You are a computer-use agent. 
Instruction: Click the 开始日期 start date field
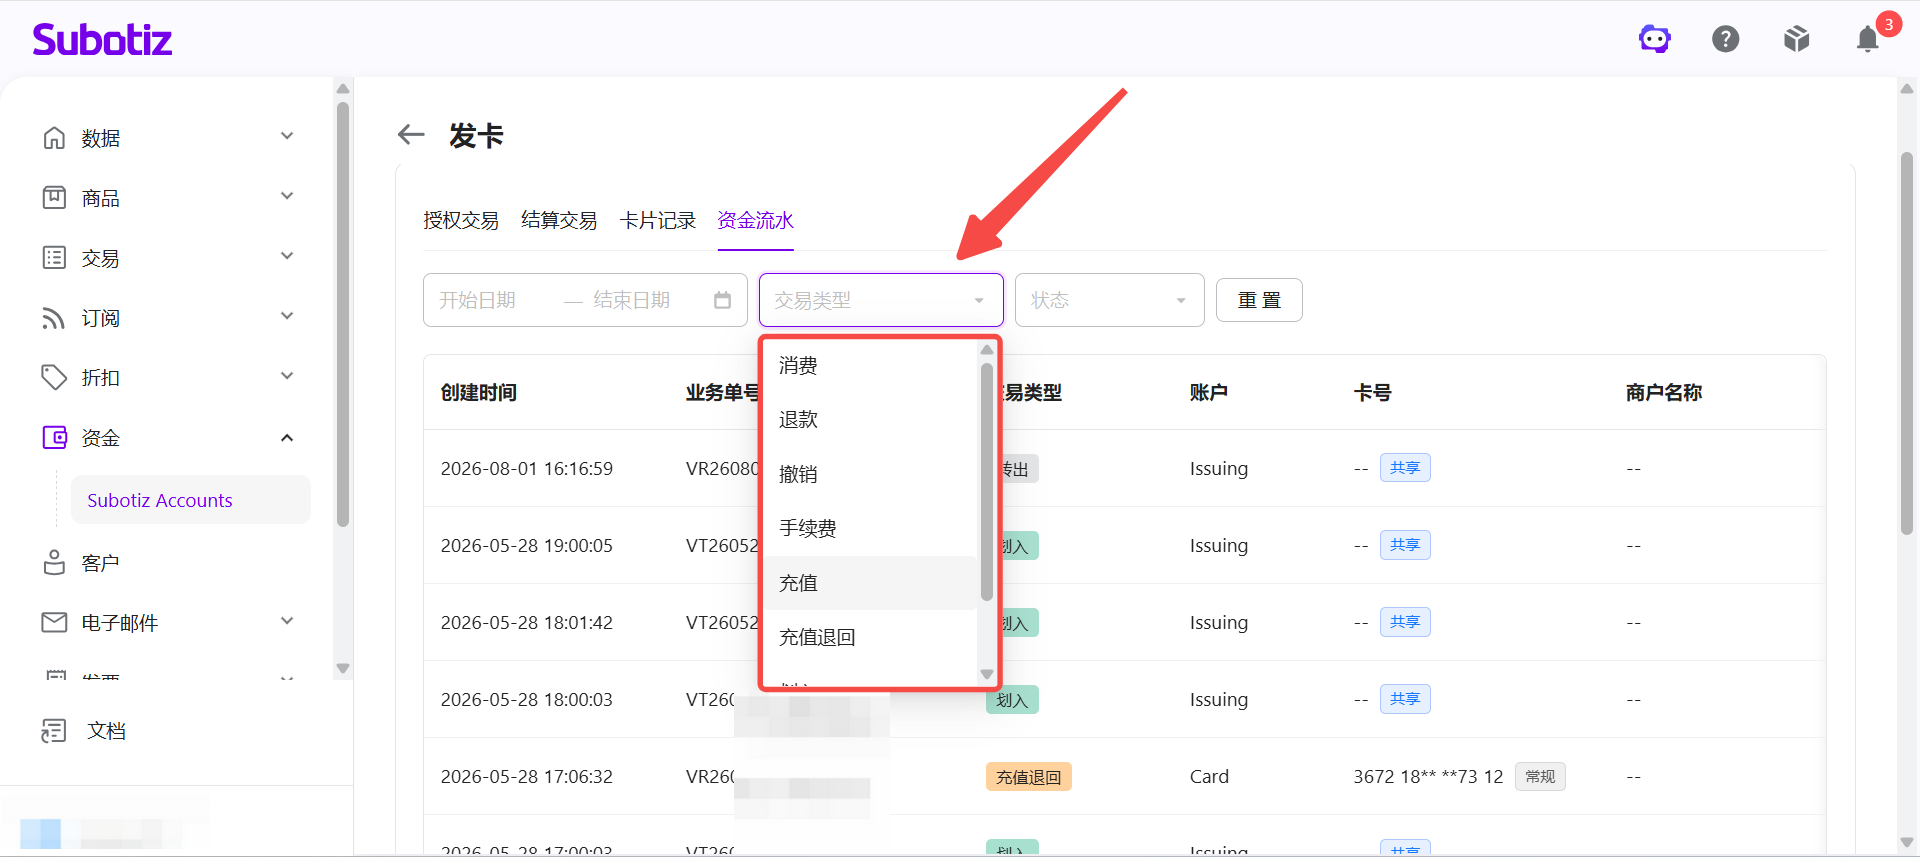click(x=478, y=300)
